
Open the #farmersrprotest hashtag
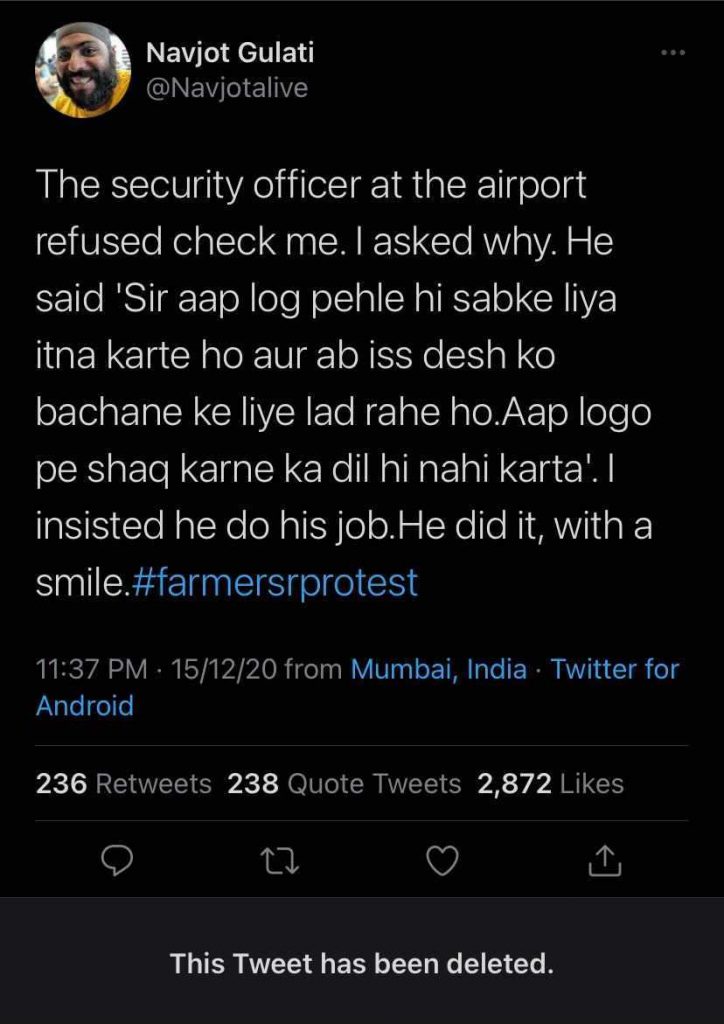pyautogui.click(x=274, y=582)
